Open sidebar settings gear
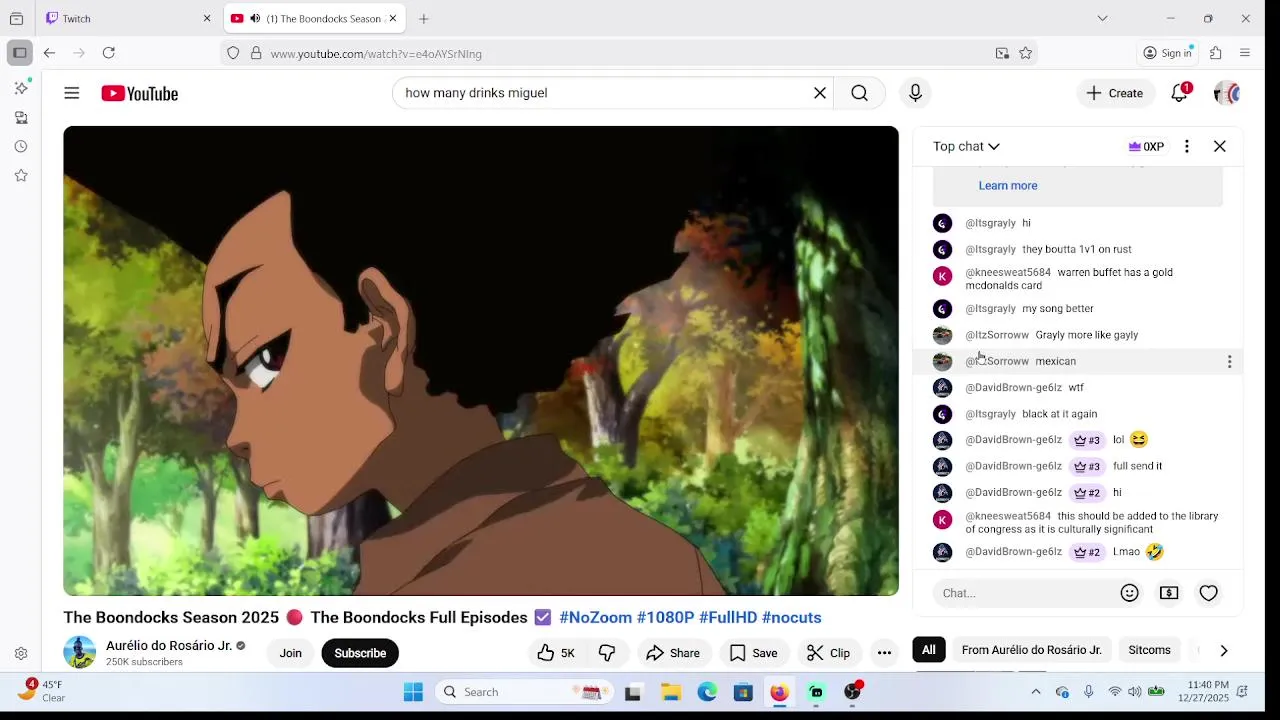This screenshot has height=720, width=1280. click(x=21, y=653)
